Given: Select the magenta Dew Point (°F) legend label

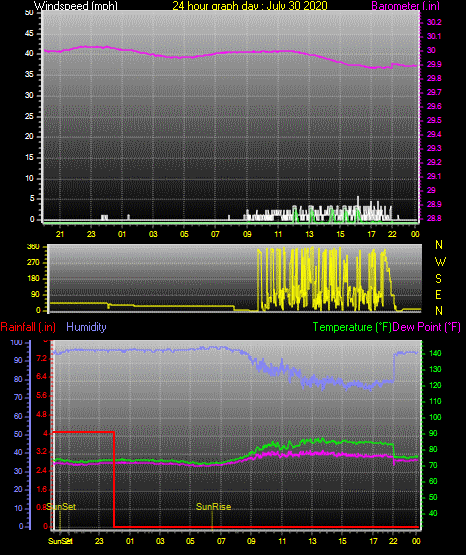Looking at the screenshot, I should pyautogui.click(x=427, y=327).
